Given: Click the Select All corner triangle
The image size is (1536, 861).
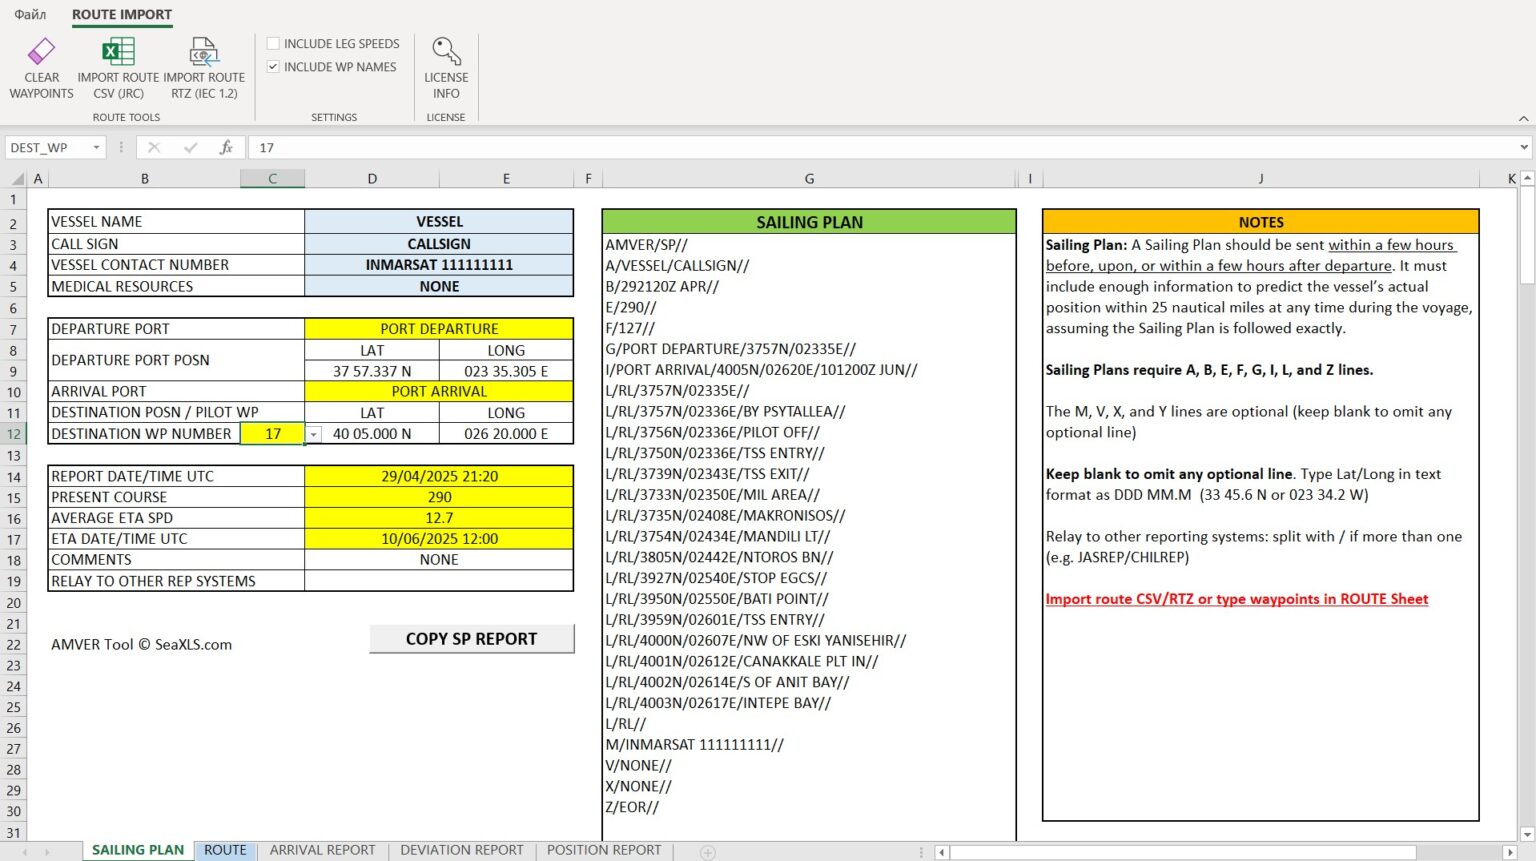Looking at the screenshot, I should tap(16, 178).
